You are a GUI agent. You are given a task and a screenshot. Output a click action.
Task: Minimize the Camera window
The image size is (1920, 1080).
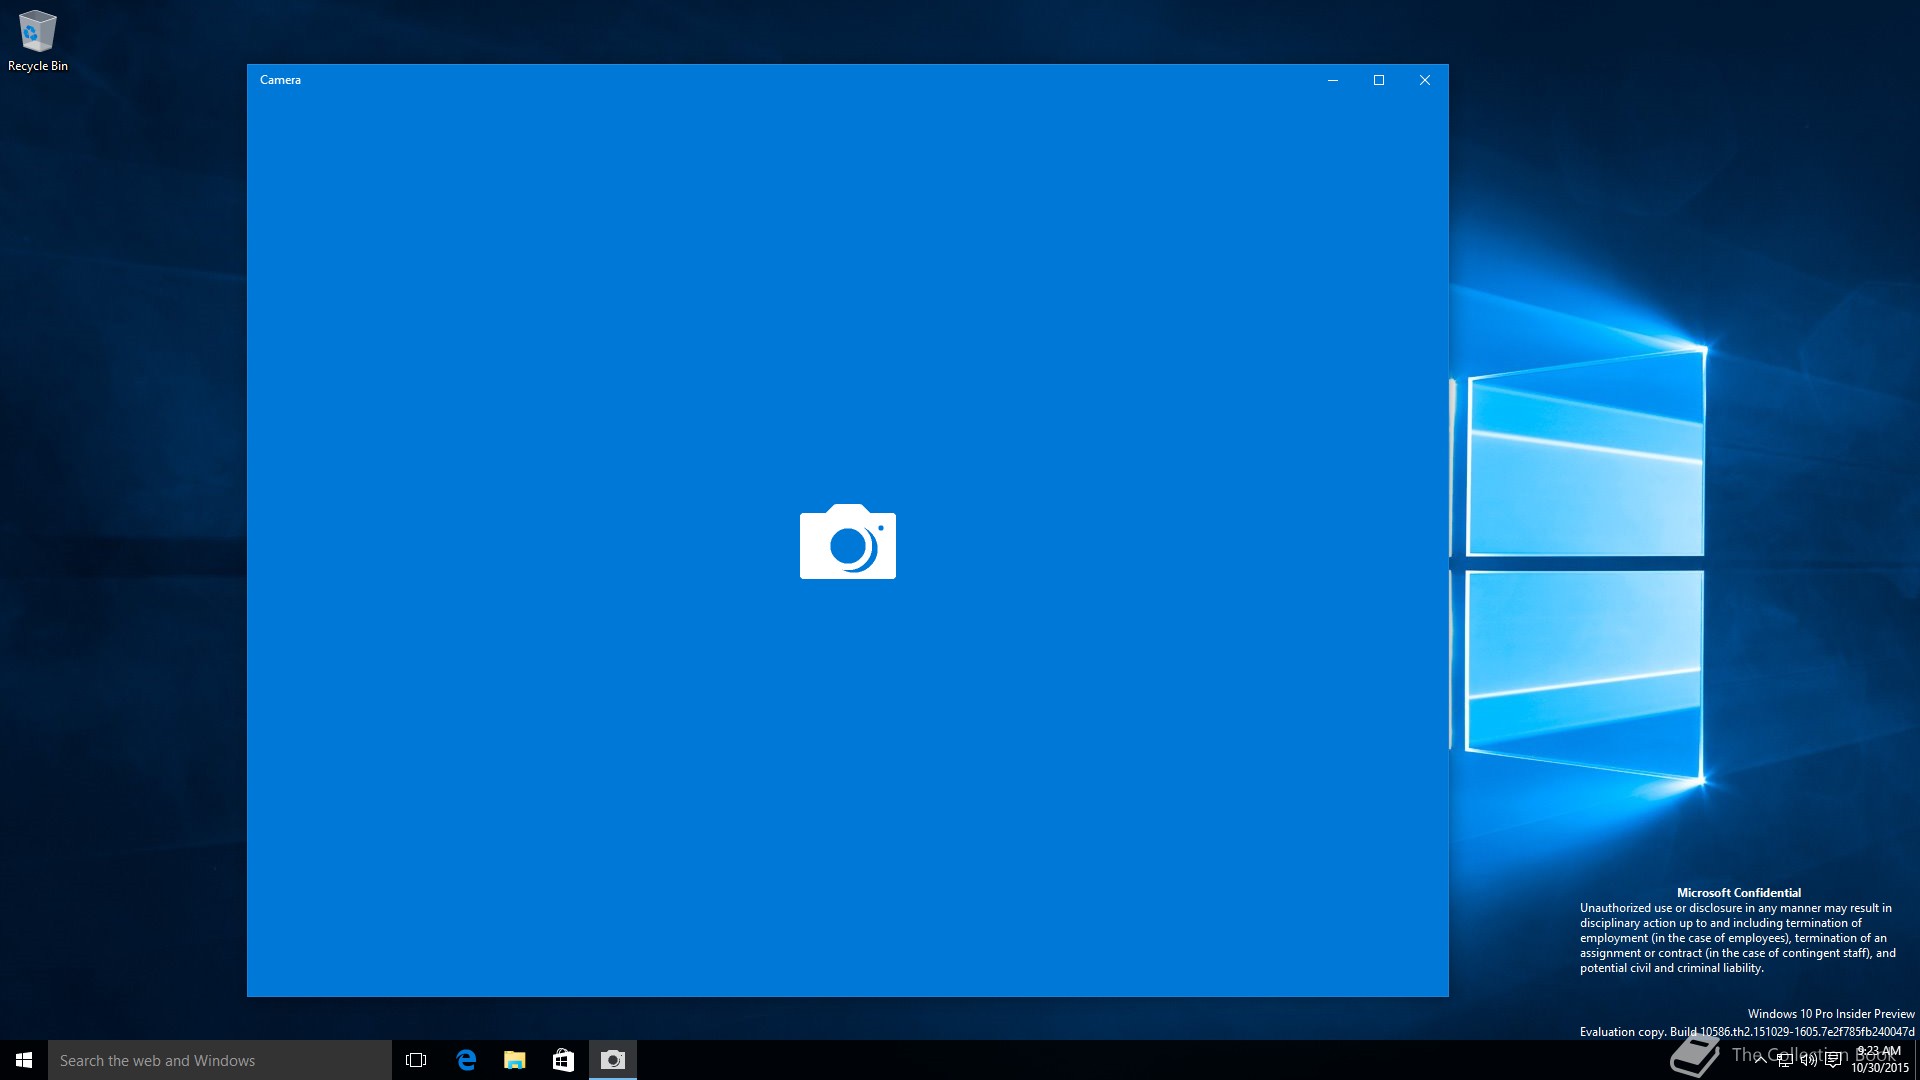click(x=1333, y=80)
